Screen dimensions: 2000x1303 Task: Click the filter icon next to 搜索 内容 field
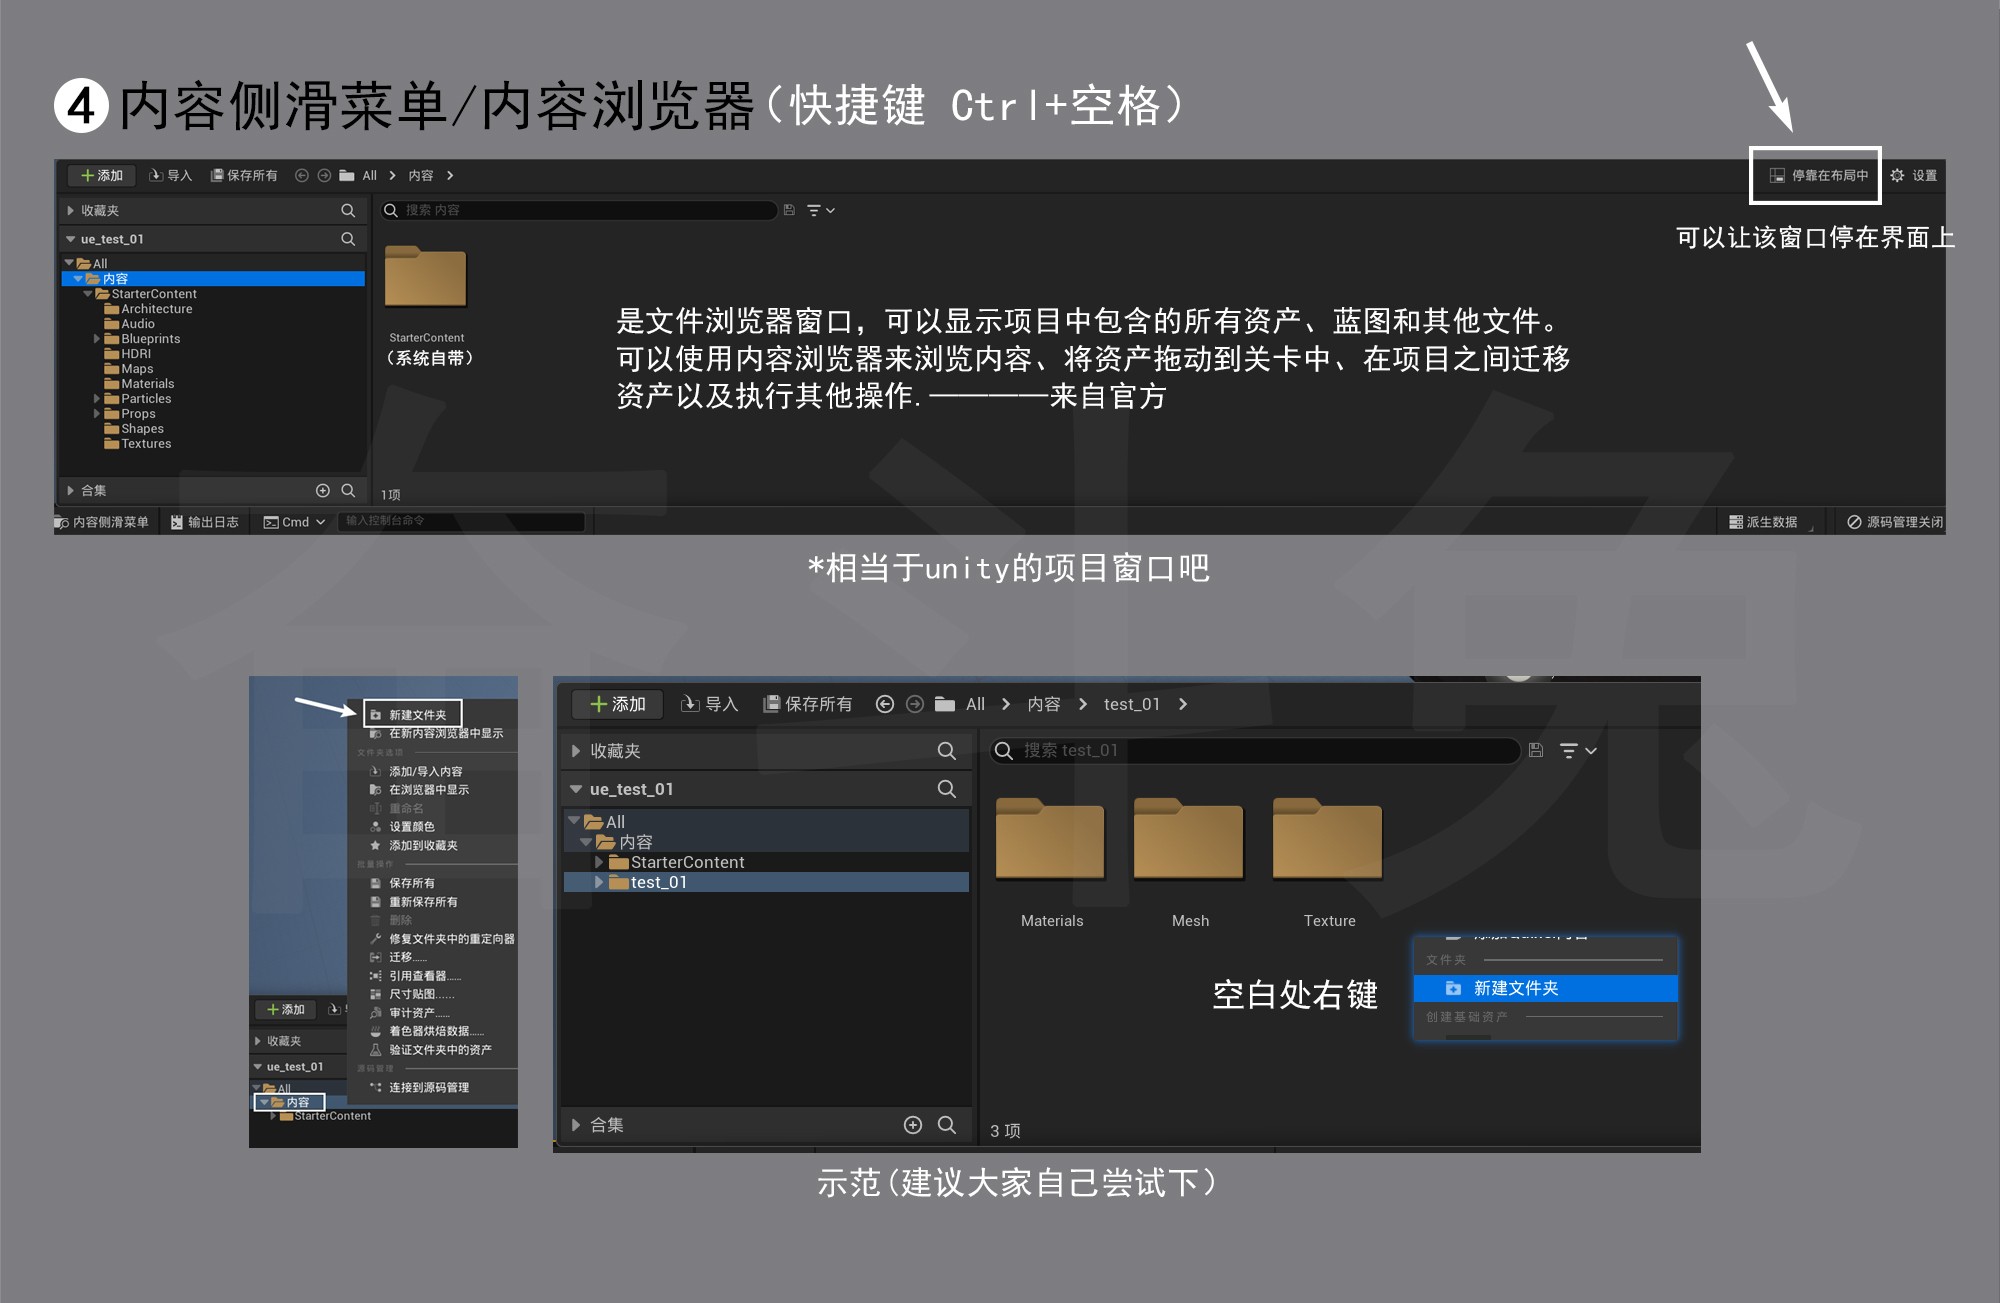[x=815, y=211]
